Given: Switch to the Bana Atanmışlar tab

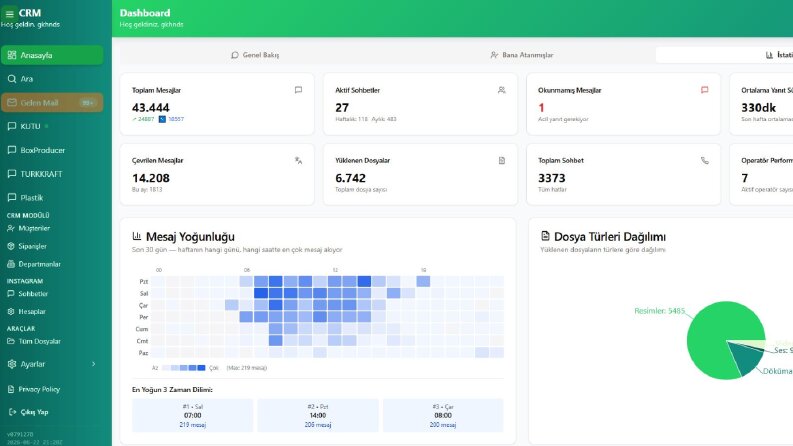Looking at the screenshot, I should click(521, 55).
